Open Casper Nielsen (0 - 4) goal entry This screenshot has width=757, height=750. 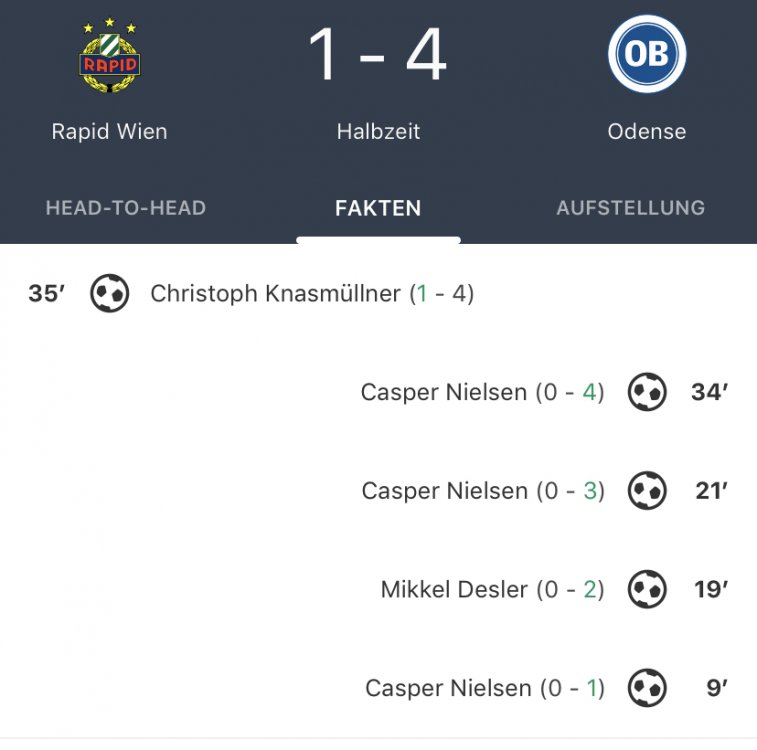(482, 392)
